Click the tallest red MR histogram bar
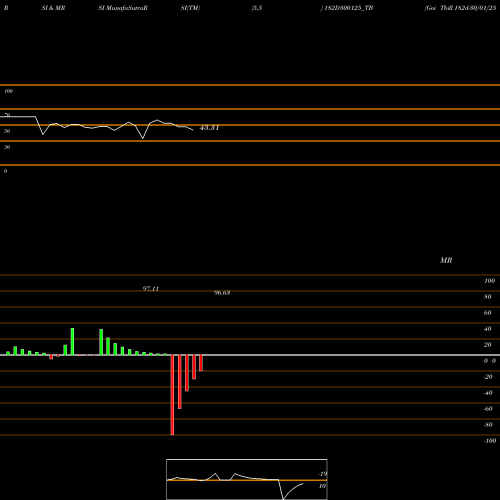 (x=172, y=395)
